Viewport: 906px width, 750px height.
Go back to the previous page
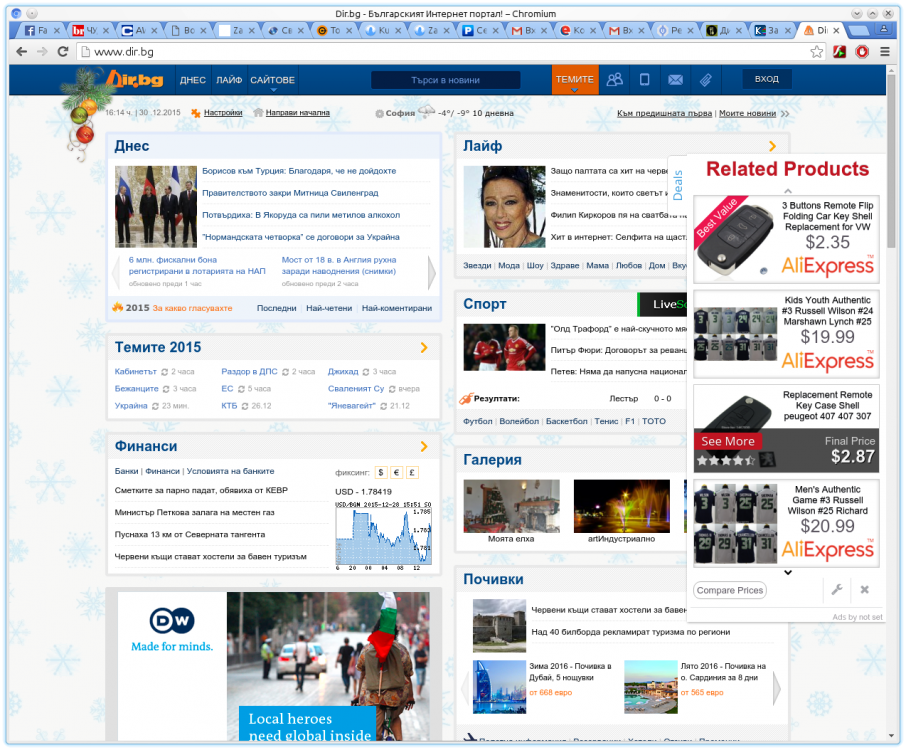point(21,52)
